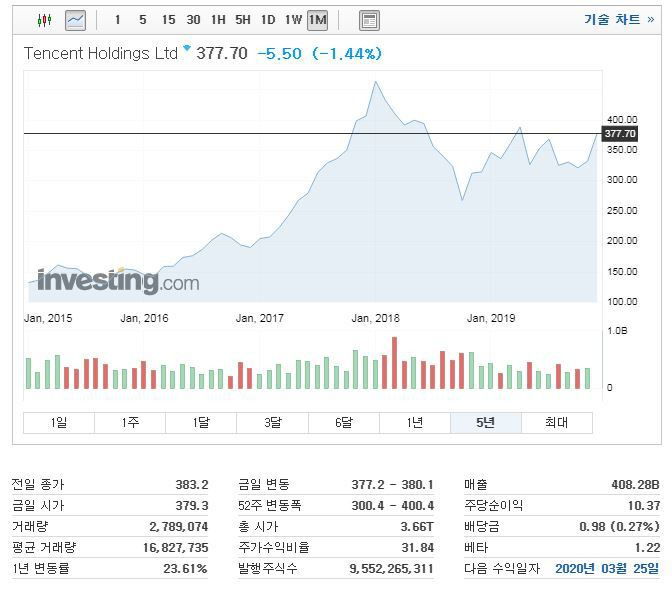Click the 주당순이익 value 10.37
Viewport: 672px width, 593px height.
[644, 506]
